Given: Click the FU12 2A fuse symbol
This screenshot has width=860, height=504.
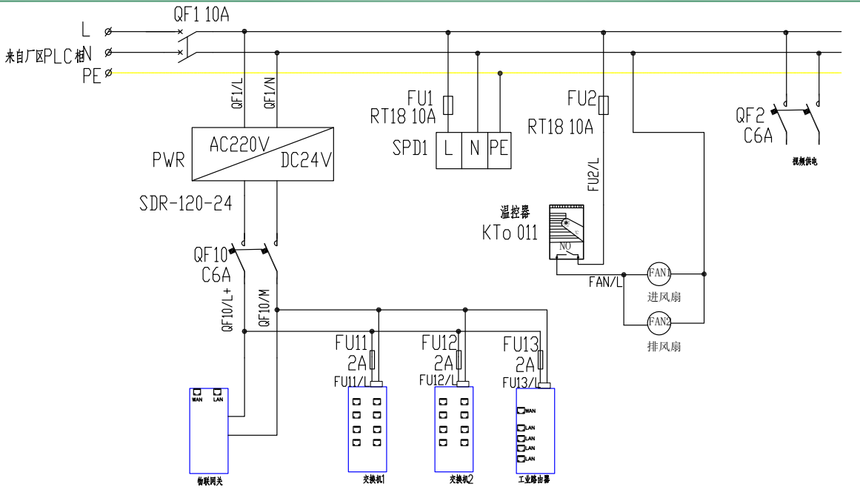Looking at the screenshot, I should [459, 360].
